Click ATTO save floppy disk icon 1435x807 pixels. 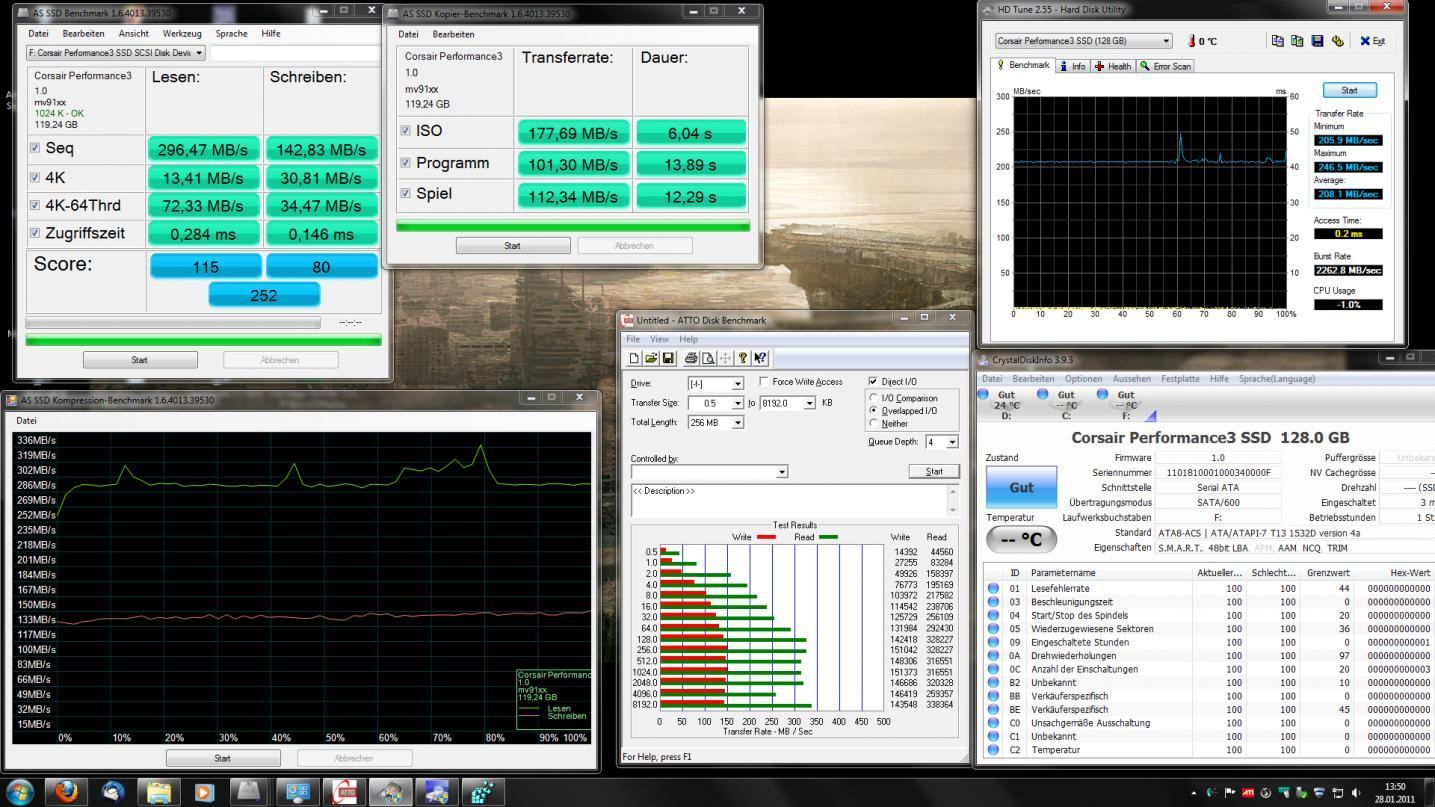668,358
